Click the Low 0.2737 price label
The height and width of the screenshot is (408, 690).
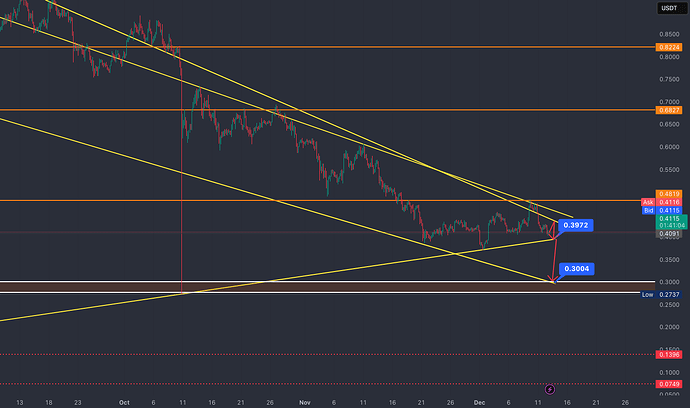[659, 295]
